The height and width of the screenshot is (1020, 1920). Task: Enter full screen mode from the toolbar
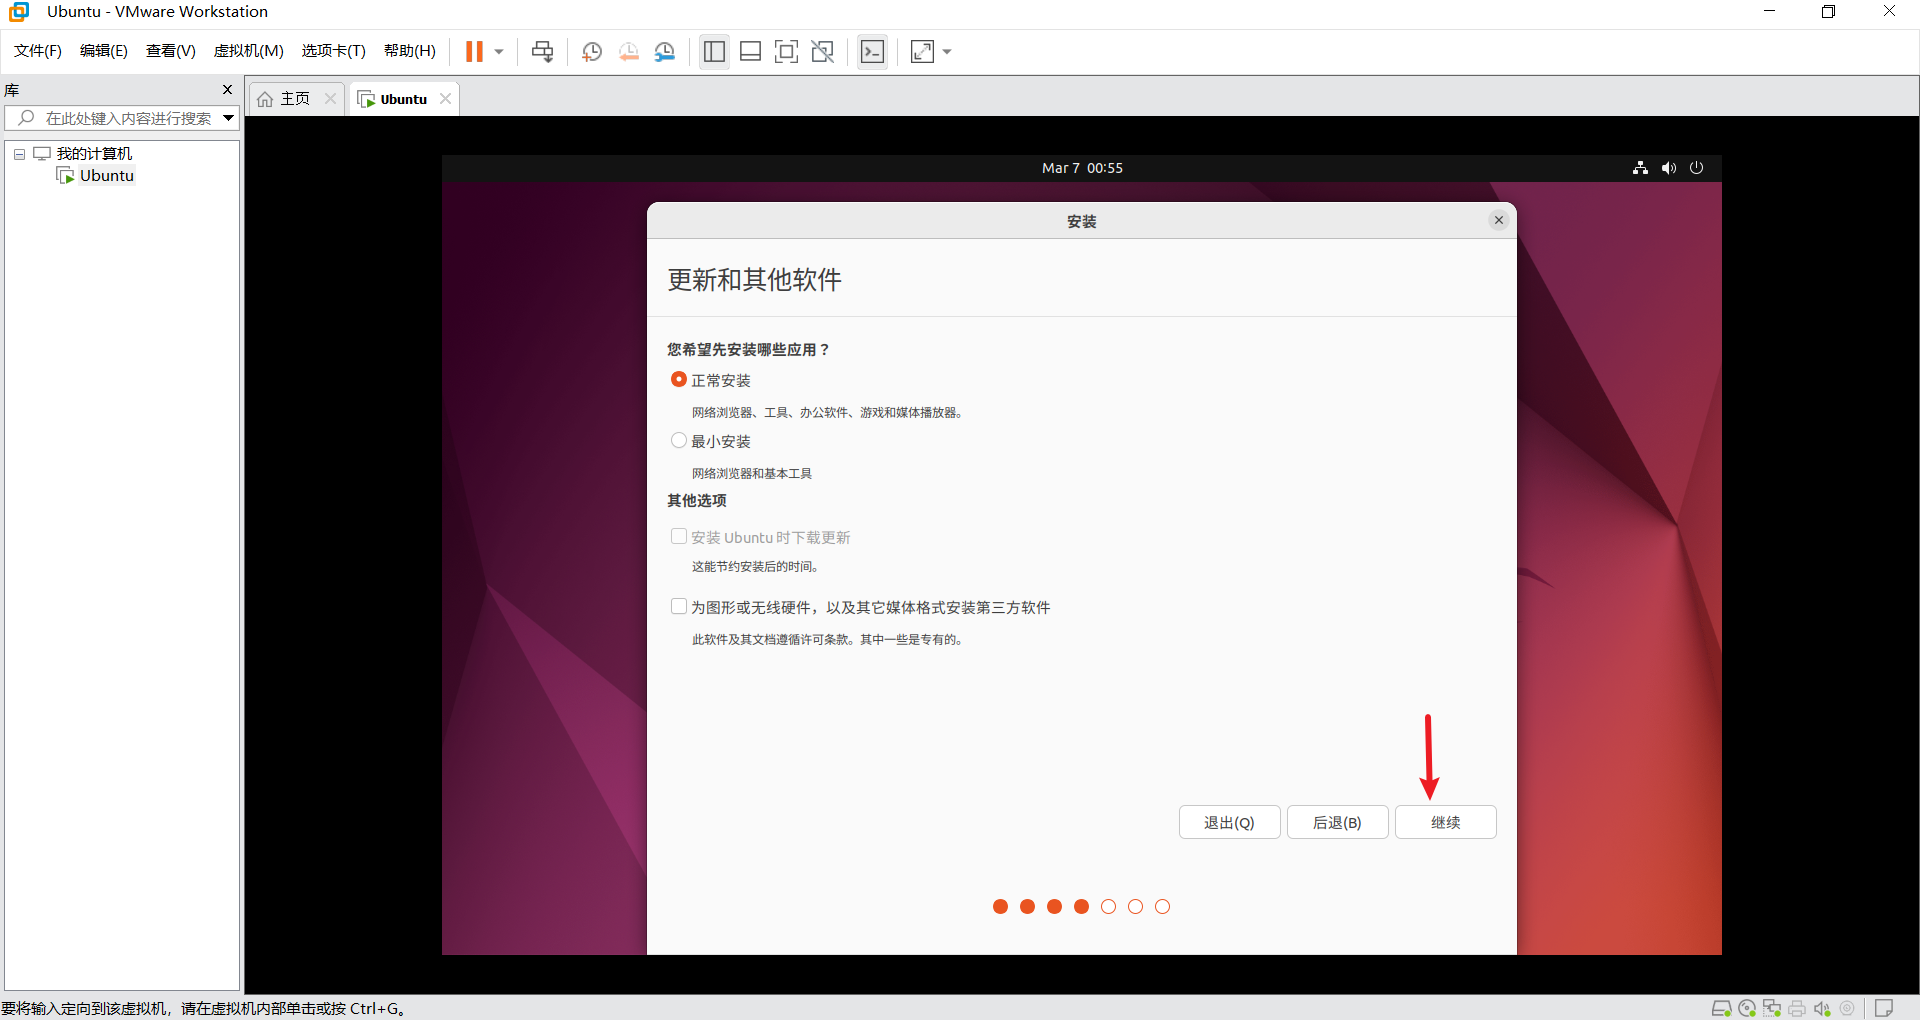tap(786, 52)
